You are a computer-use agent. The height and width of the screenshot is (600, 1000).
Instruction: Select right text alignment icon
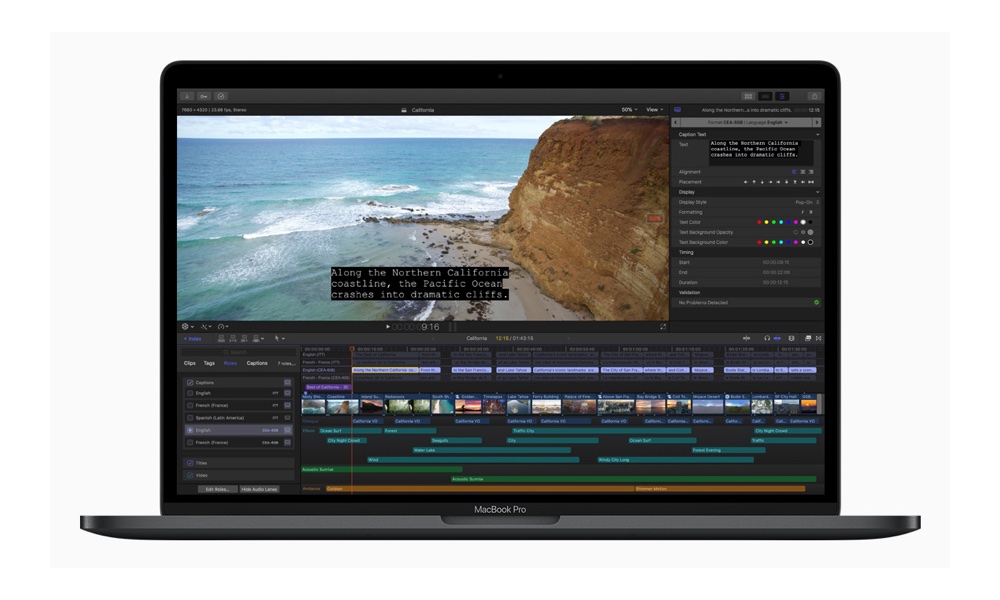(x=811, y=172)
